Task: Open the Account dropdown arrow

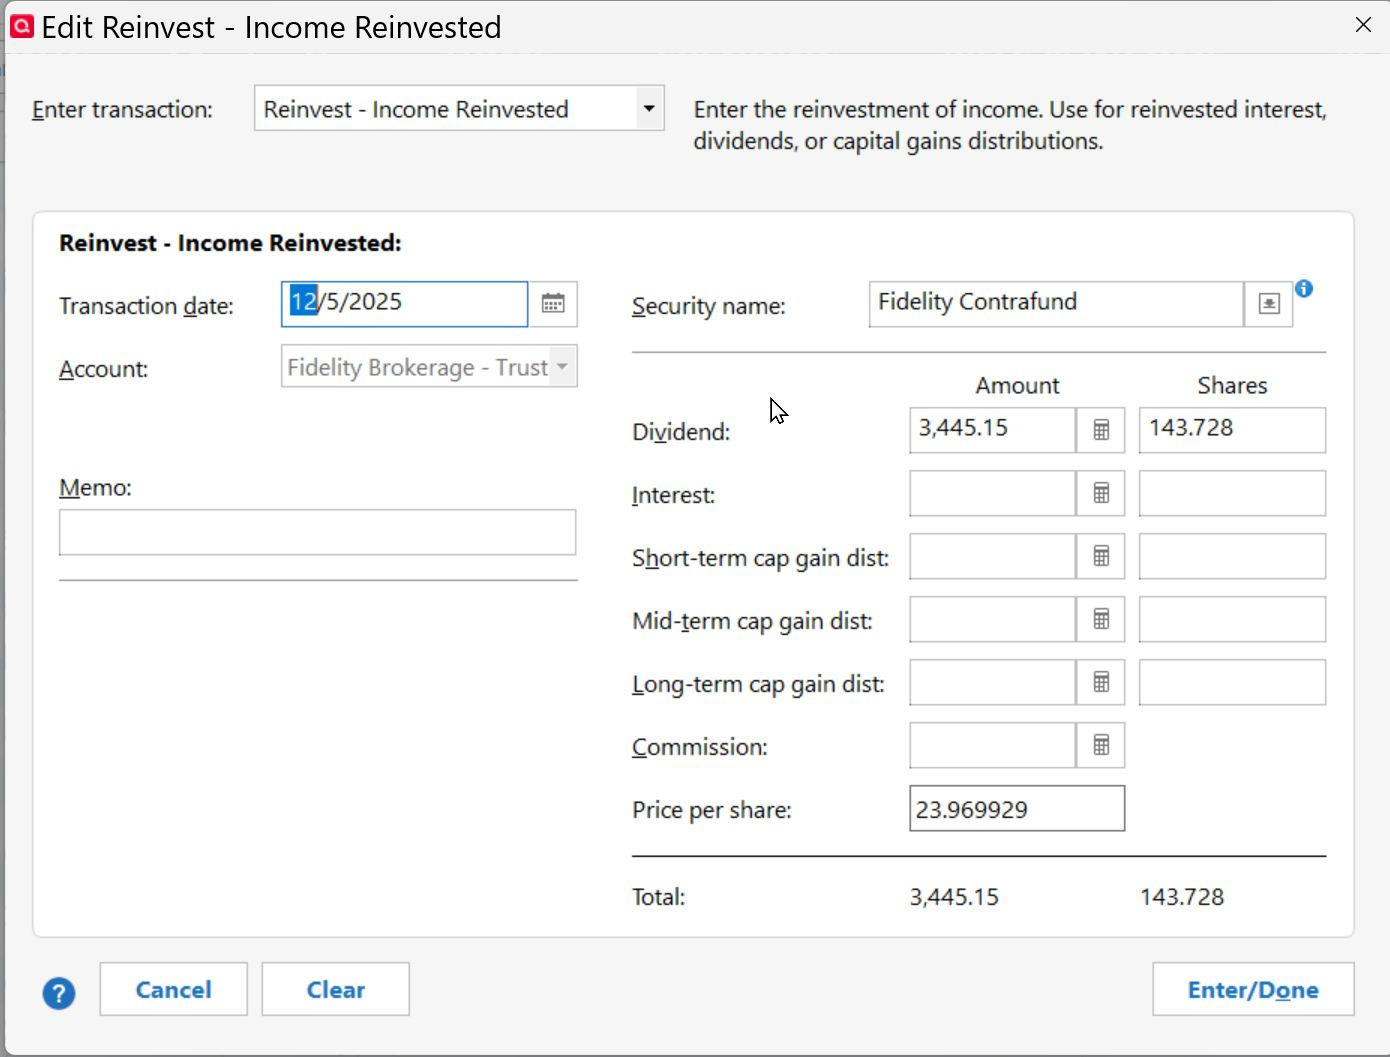Action: (562, 367)
